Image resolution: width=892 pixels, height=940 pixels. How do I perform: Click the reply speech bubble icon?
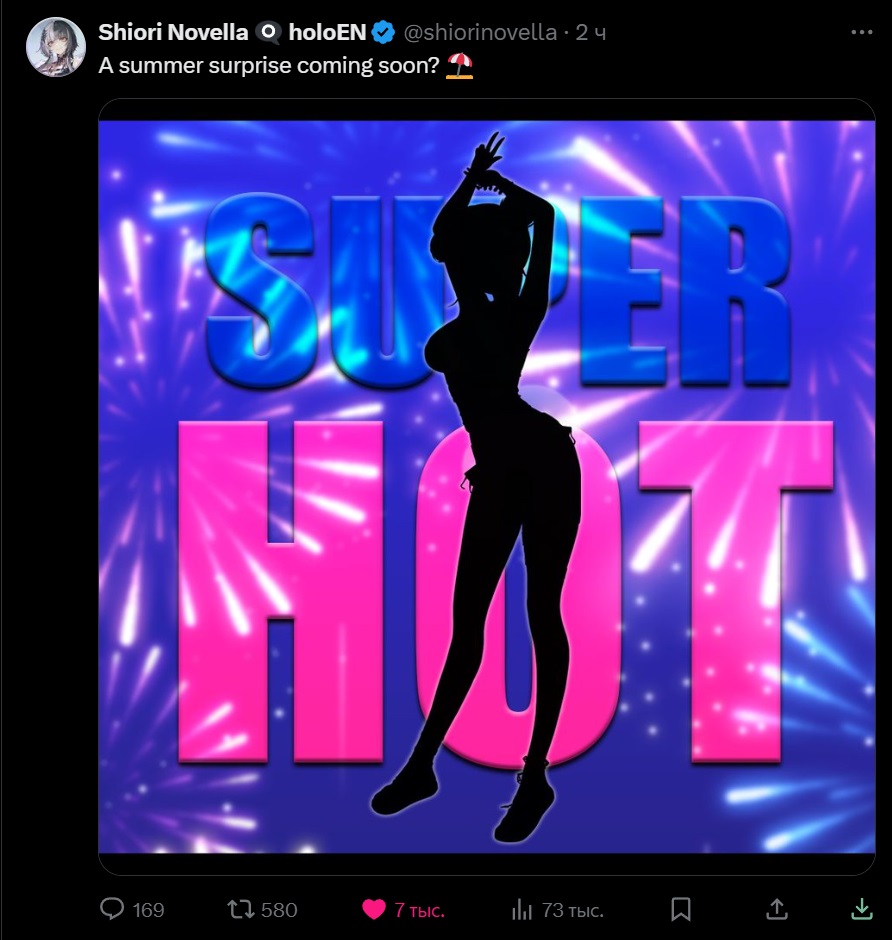[112, 909]
